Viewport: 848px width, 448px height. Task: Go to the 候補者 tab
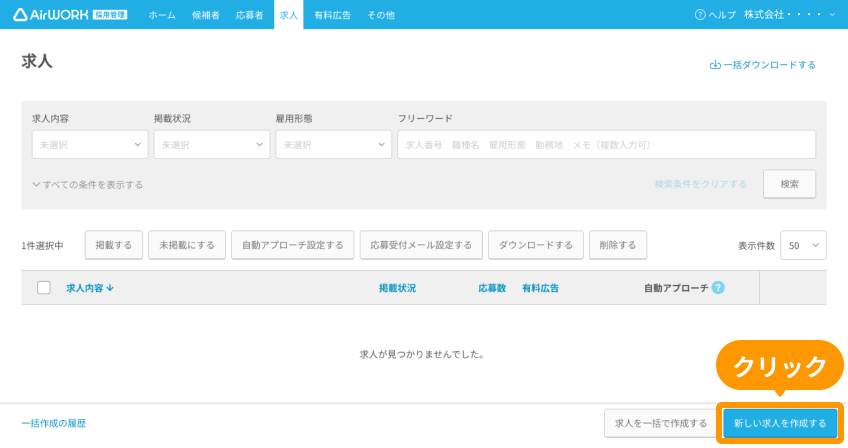(206, 15)
